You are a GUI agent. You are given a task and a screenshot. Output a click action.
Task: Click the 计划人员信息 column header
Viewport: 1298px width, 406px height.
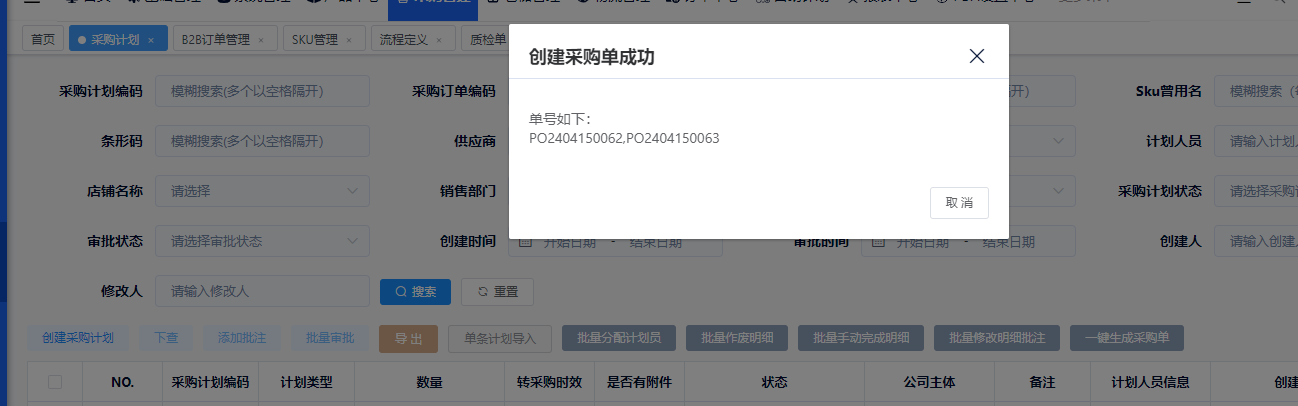coord(1150,383)
